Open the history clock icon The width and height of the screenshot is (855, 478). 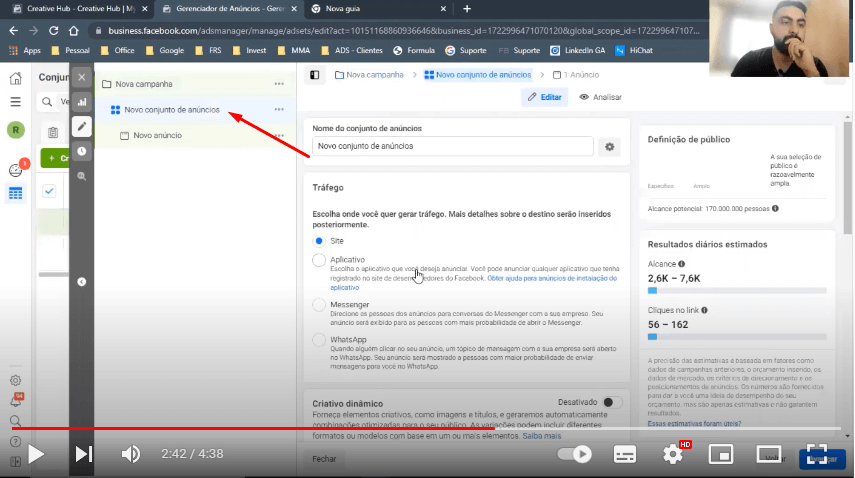pos(82,151)
